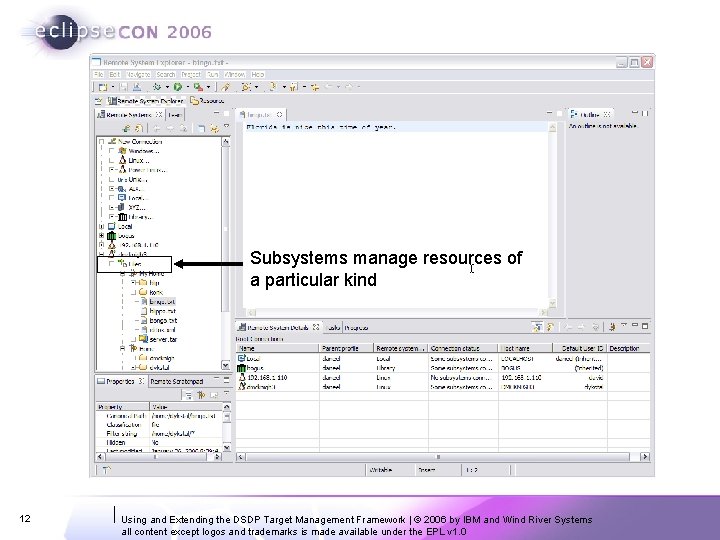Click the first icon in Remote System Details toolbar

[537, 326]
